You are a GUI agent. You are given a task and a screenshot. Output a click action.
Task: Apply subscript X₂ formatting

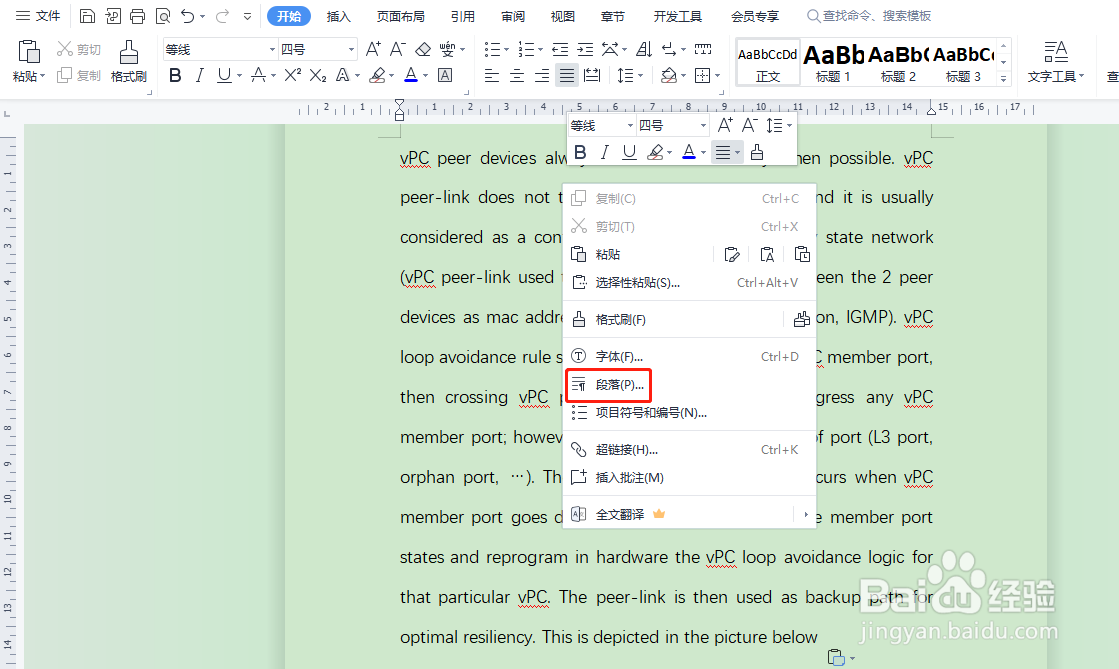pyautogui.click(x=318, y=75)
